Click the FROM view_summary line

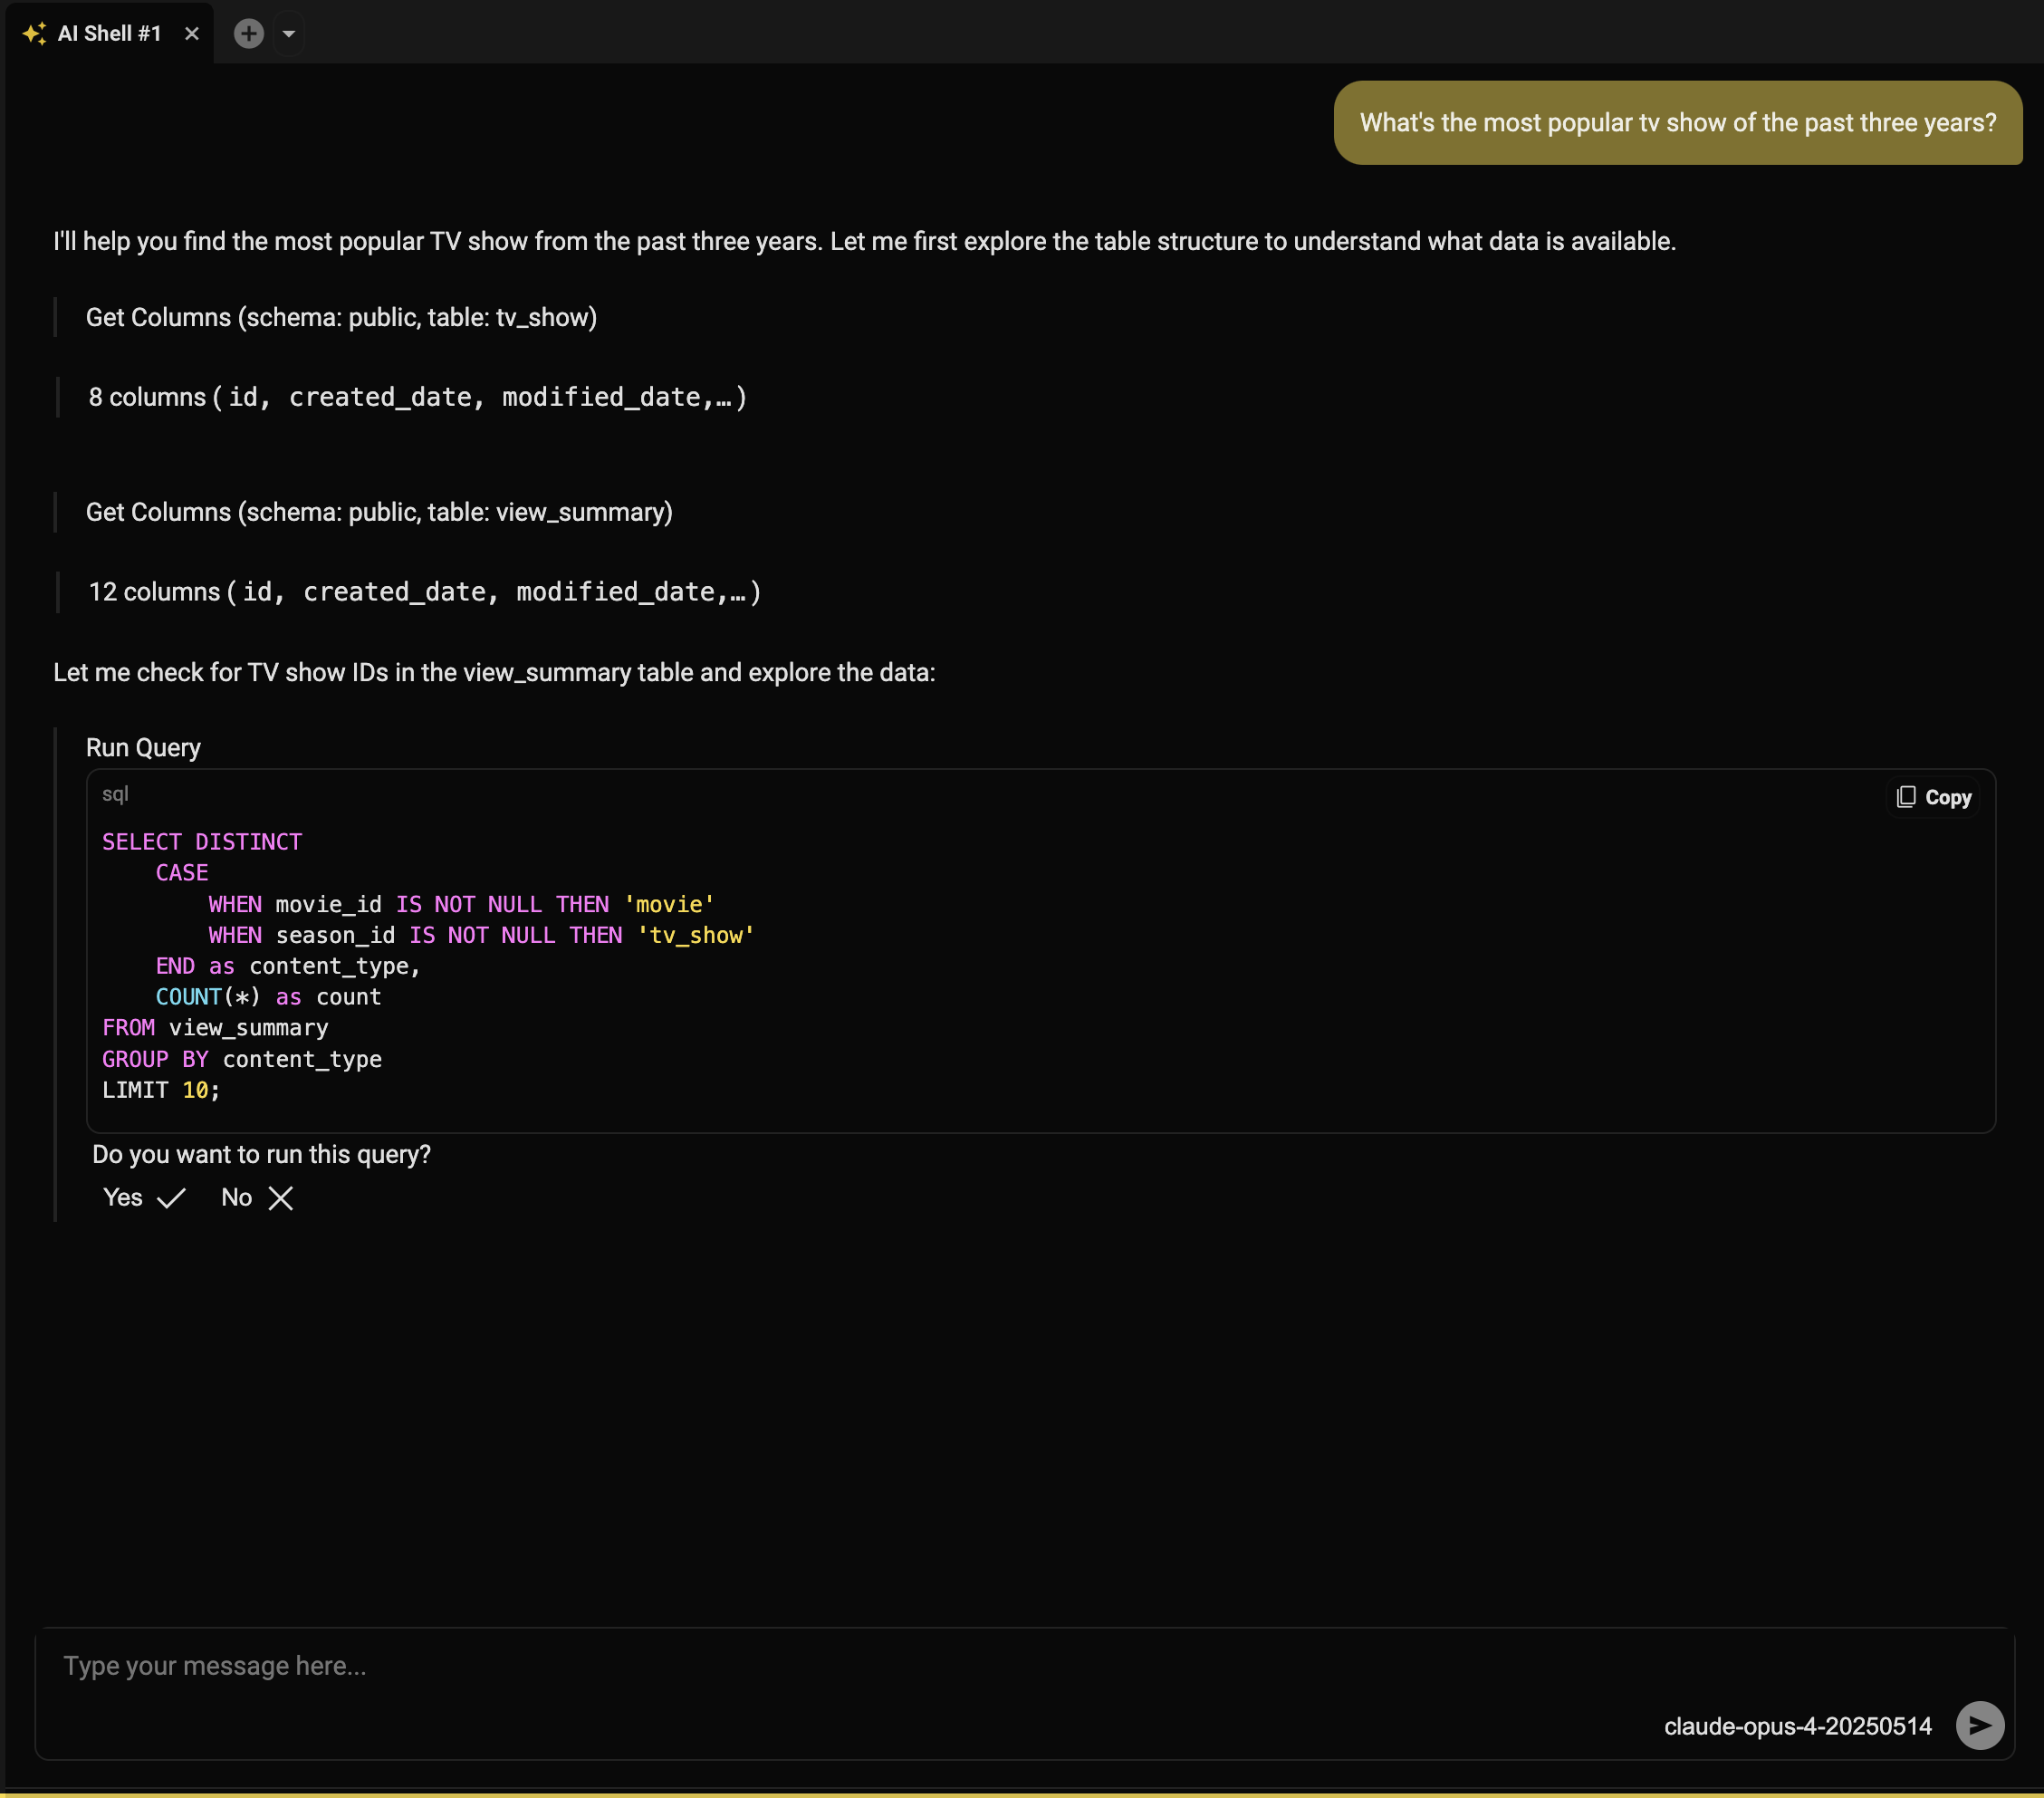pos(215,1028)
